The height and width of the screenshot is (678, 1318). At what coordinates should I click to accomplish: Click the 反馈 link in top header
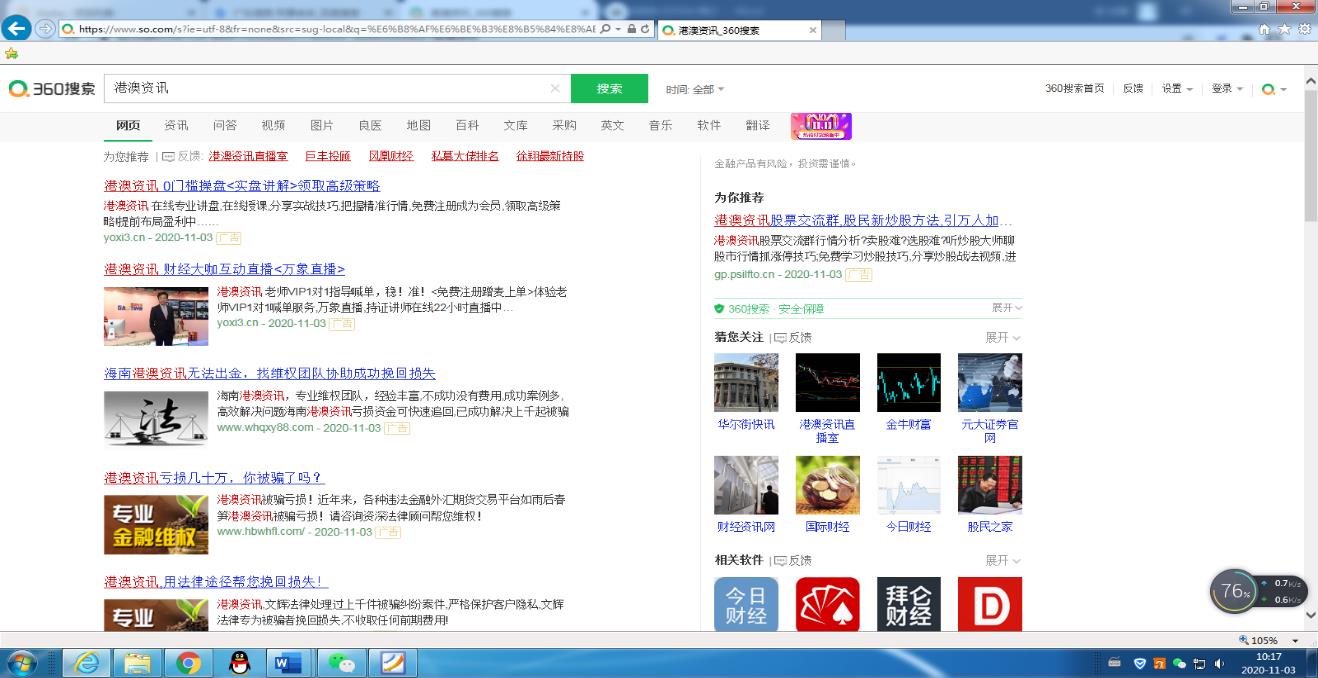[1133, 89]
